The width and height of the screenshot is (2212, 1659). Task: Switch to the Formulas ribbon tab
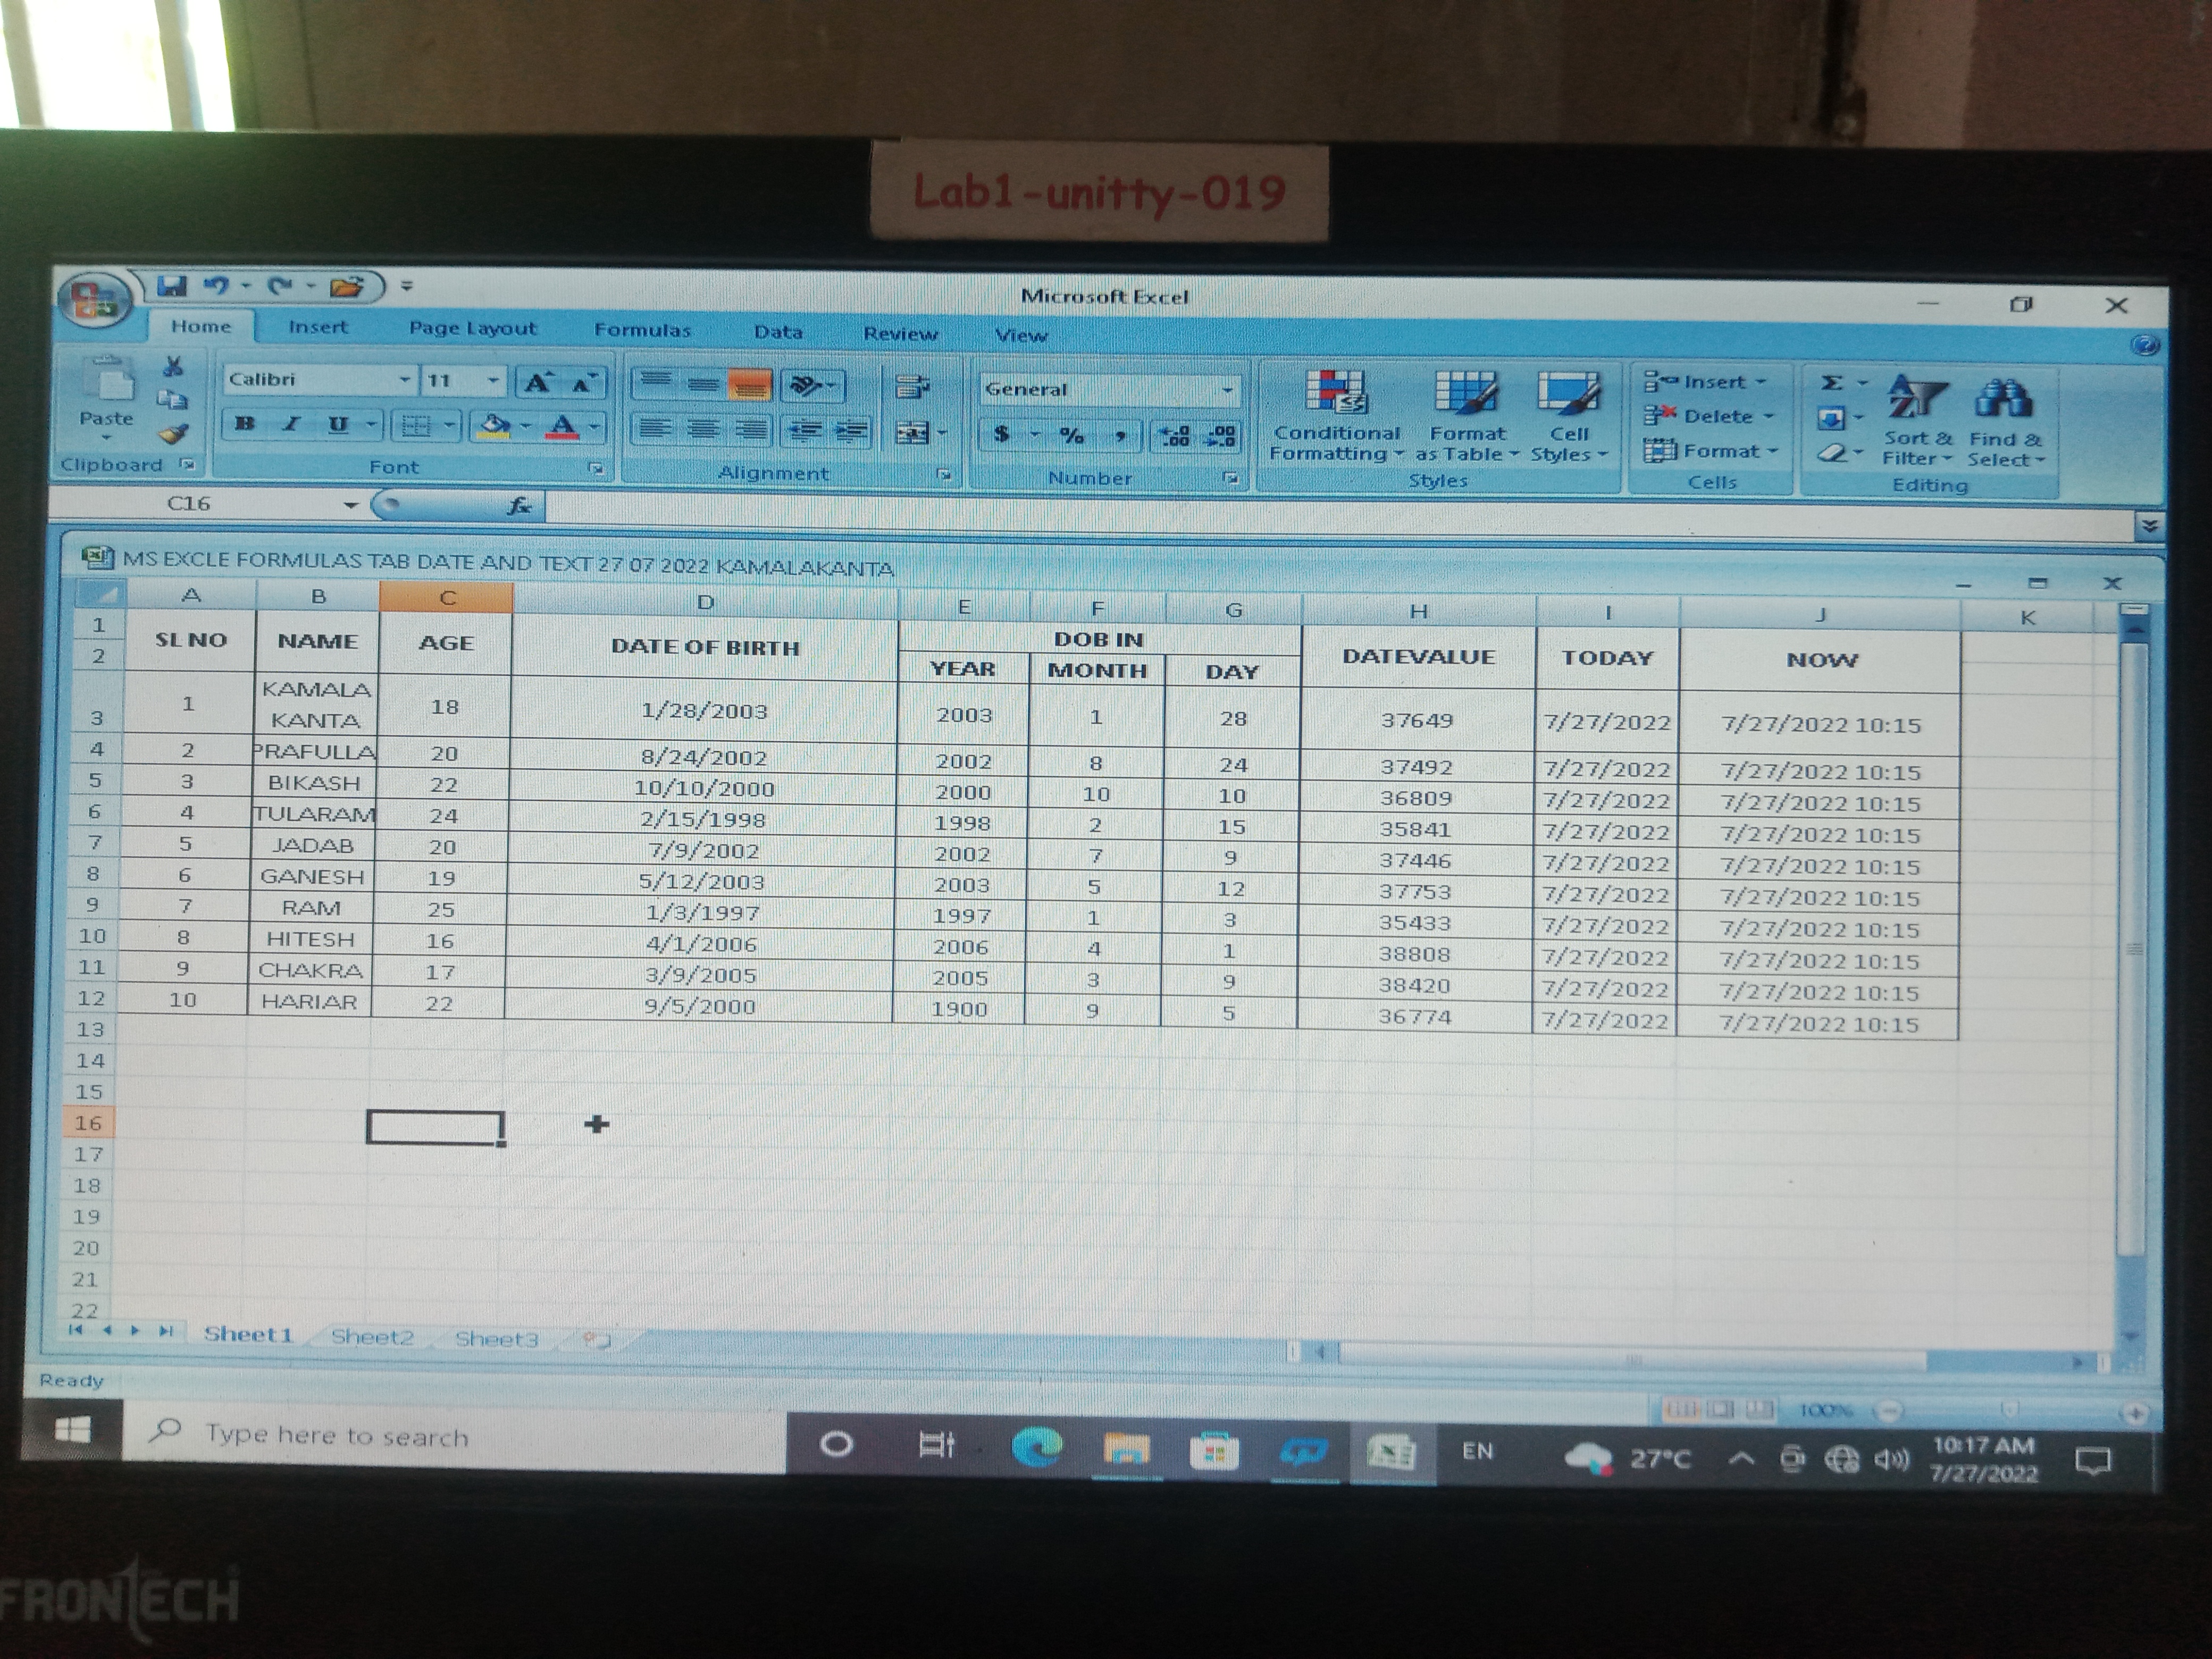pyautogui.click(x=642, y=330)
